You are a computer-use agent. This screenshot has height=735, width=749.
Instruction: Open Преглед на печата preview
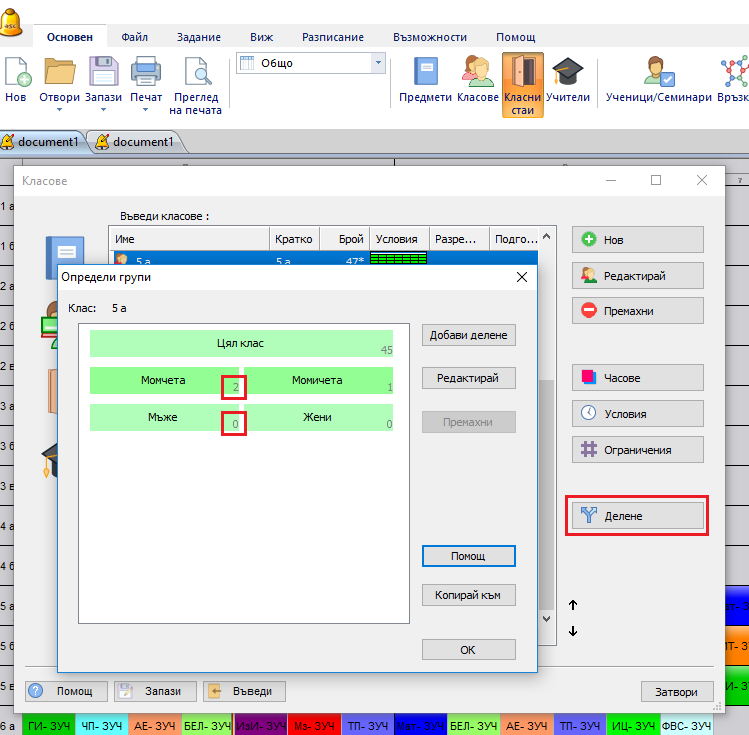click(196, 73)
